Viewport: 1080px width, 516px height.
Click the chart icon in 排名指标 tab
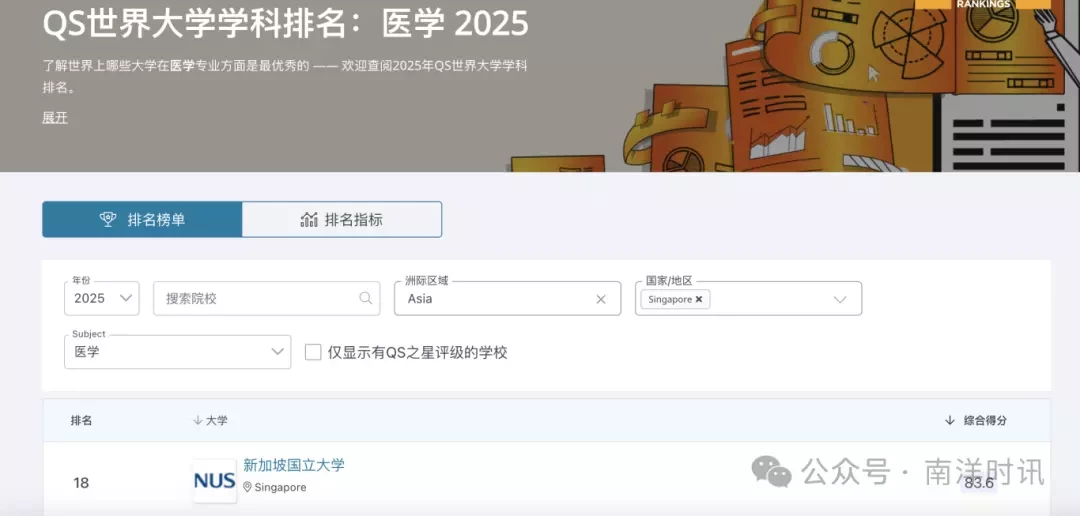[309, 220]
